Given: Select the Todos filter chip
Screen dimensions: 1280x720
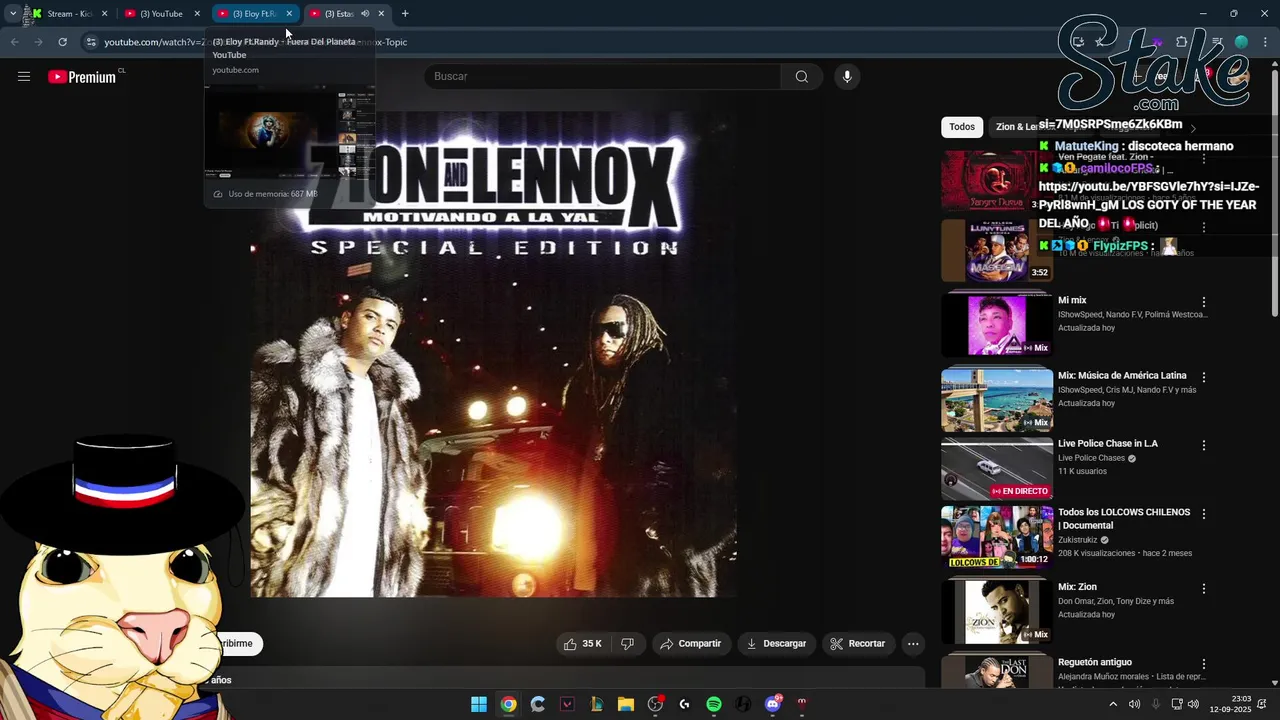Looking at the screenshot, I should pyautogui.click(x=962, y=127).
